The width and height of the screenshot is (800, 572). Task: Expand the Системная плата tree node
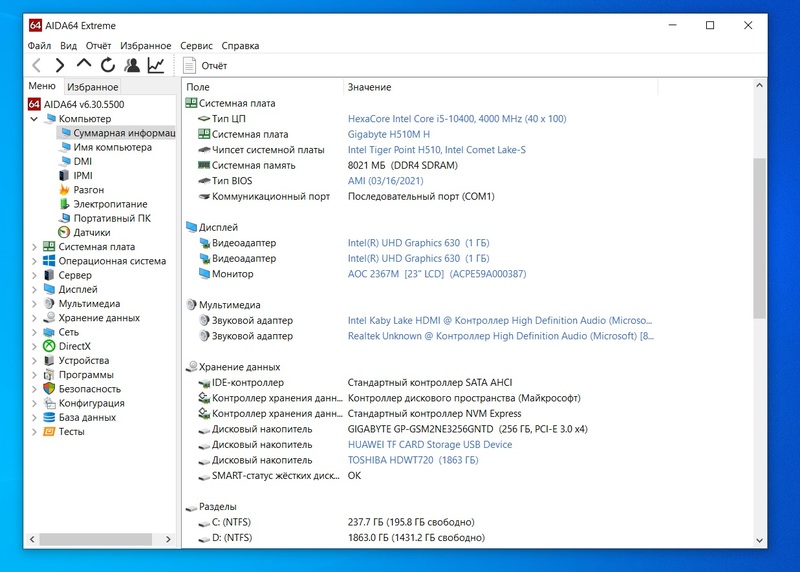click(34, 246)
